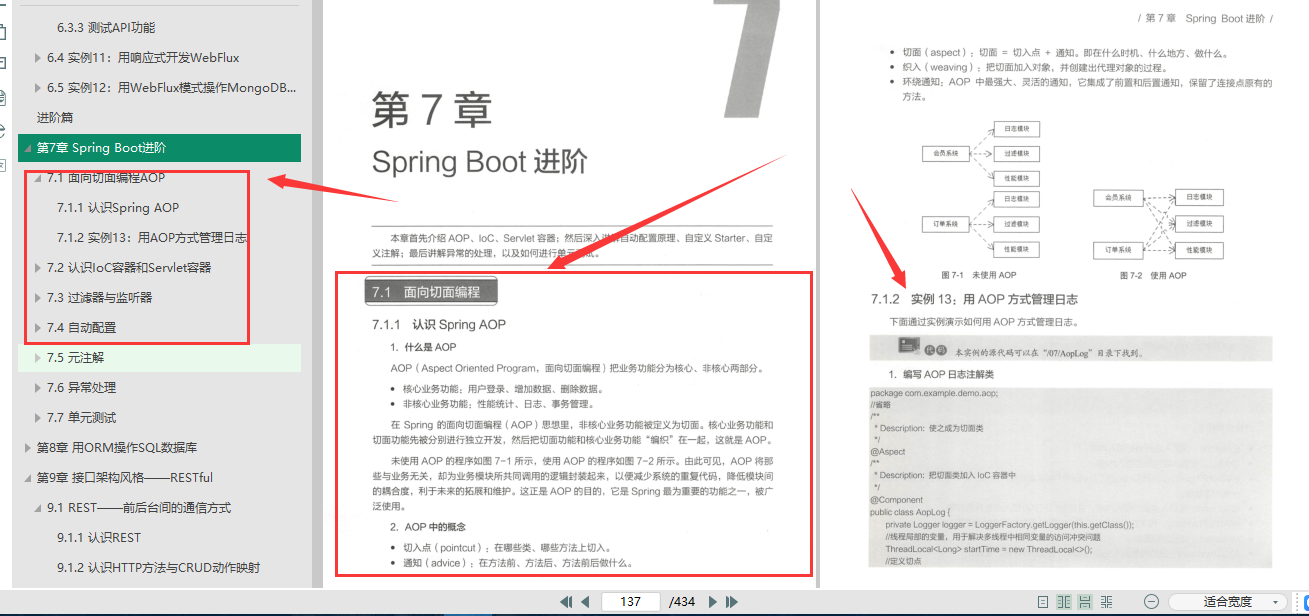1309x616 pixels.
Task: Zoom out with the minus button
Action: tap(1151, 601)
